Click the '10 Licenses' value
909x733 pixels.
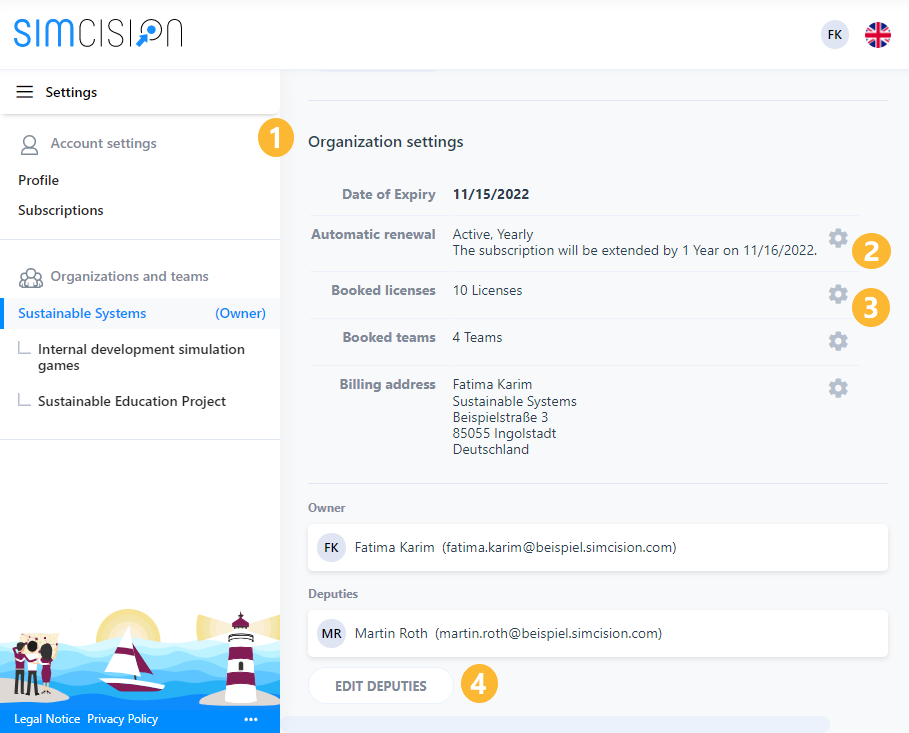coord(487,291)
